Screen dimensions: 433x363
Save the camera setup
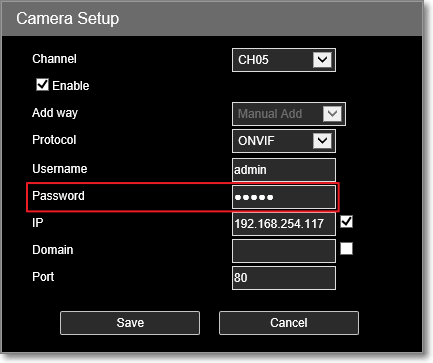tap(130, 323)
